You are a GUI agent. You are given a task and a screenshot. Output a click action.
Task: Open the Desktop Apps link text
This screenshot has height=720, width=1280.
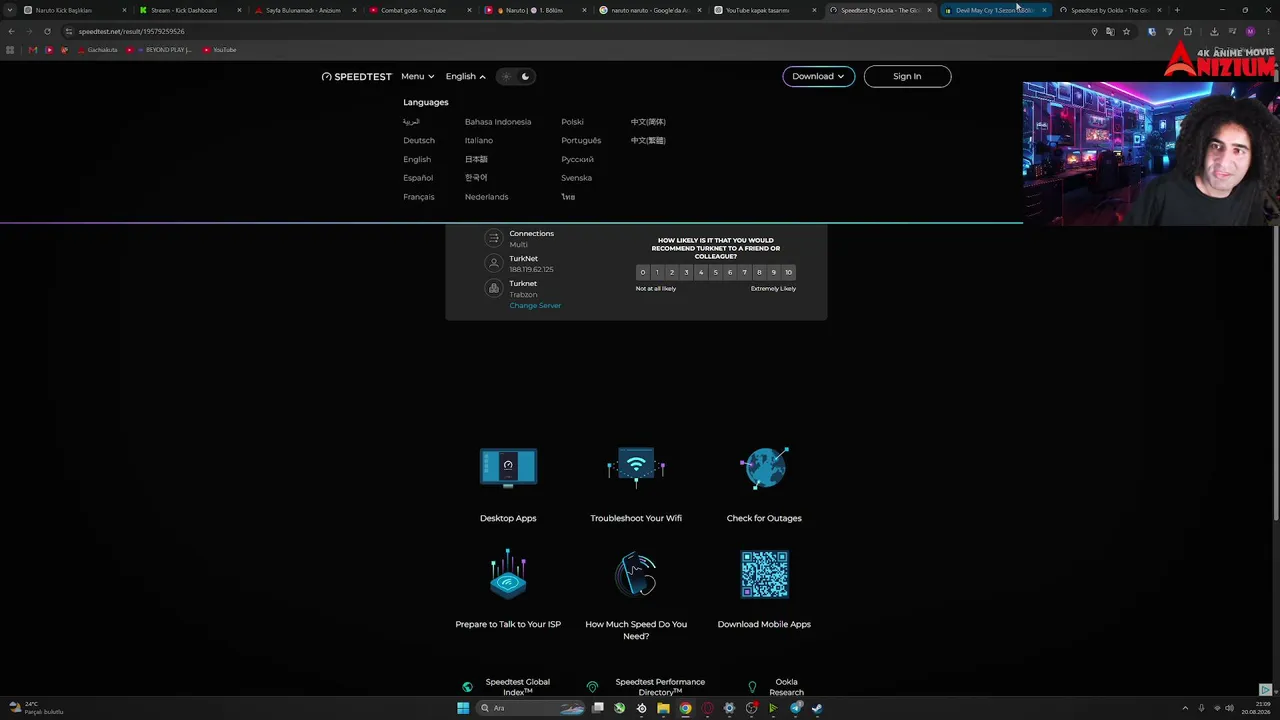[508, 518]
